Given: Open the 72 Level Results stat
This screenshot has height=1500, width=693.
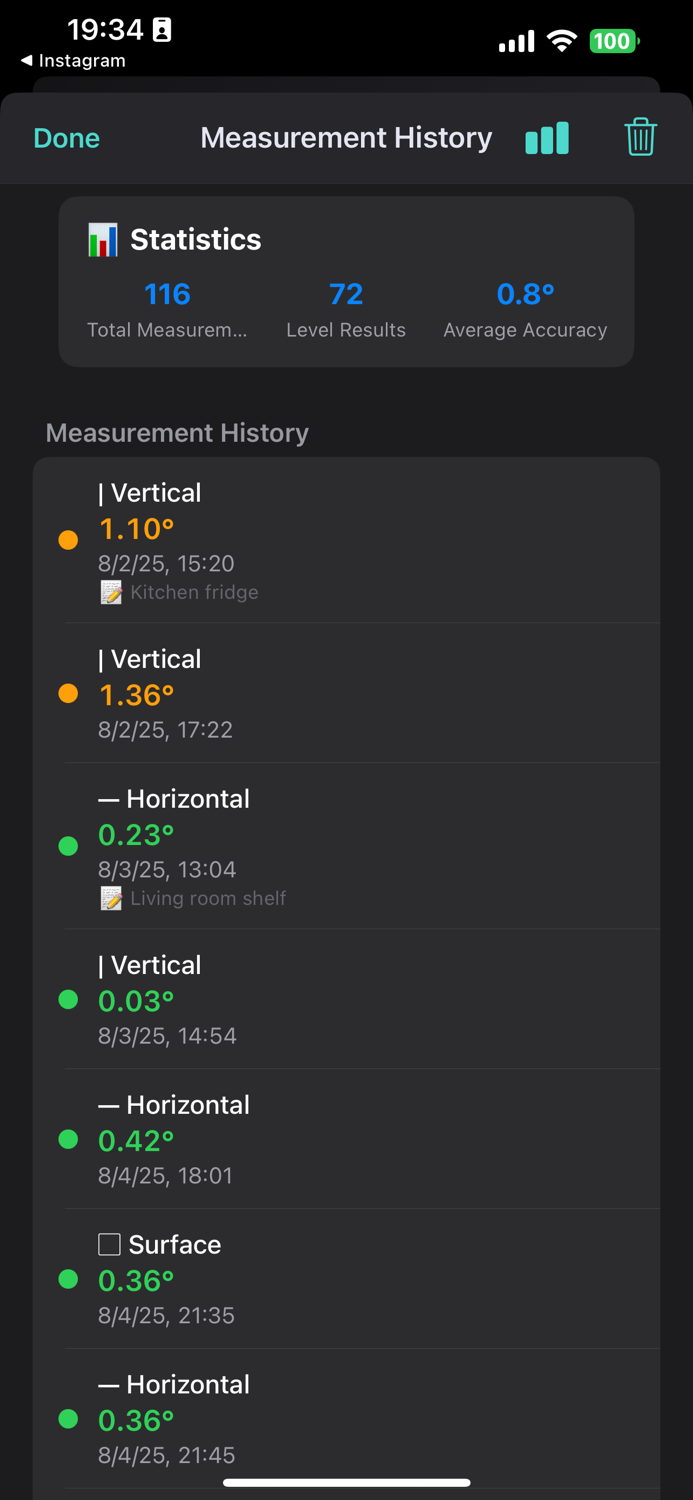Looking at the screenshot, I should pyautogui.click(x=346, y=294).
